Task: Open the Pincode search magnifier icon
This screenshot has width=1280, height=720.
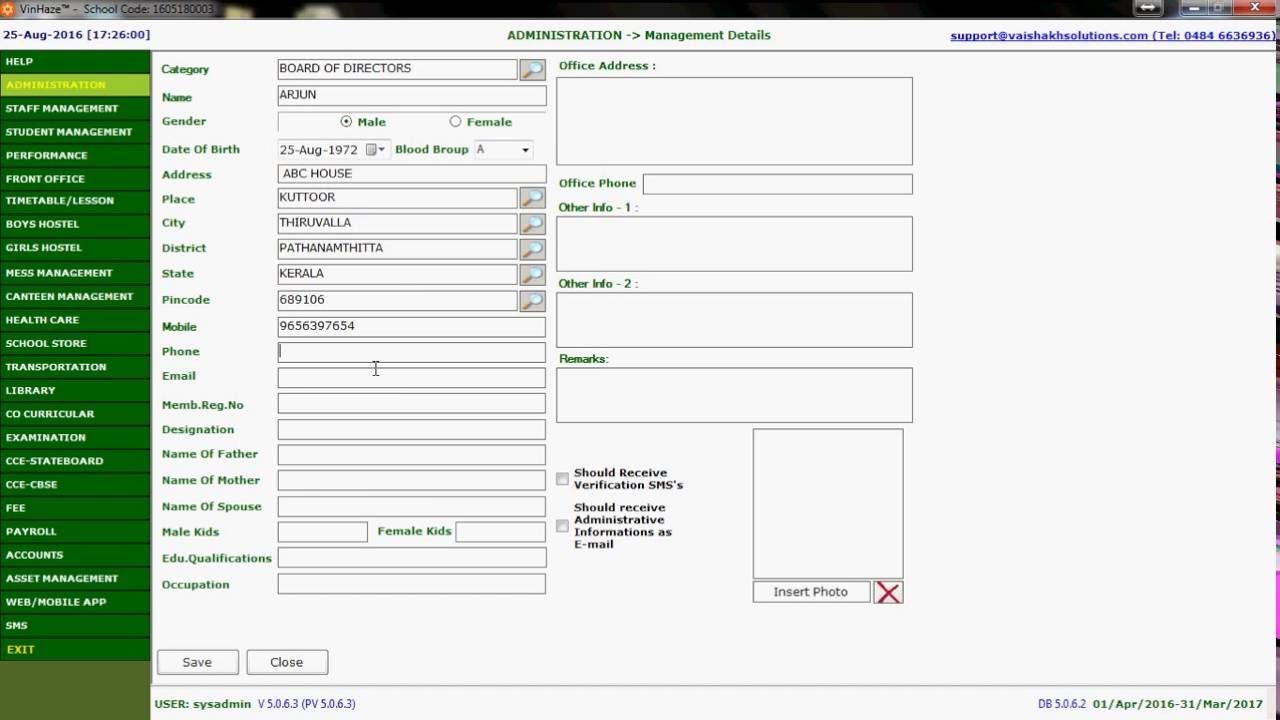Action: click(532, 300)
